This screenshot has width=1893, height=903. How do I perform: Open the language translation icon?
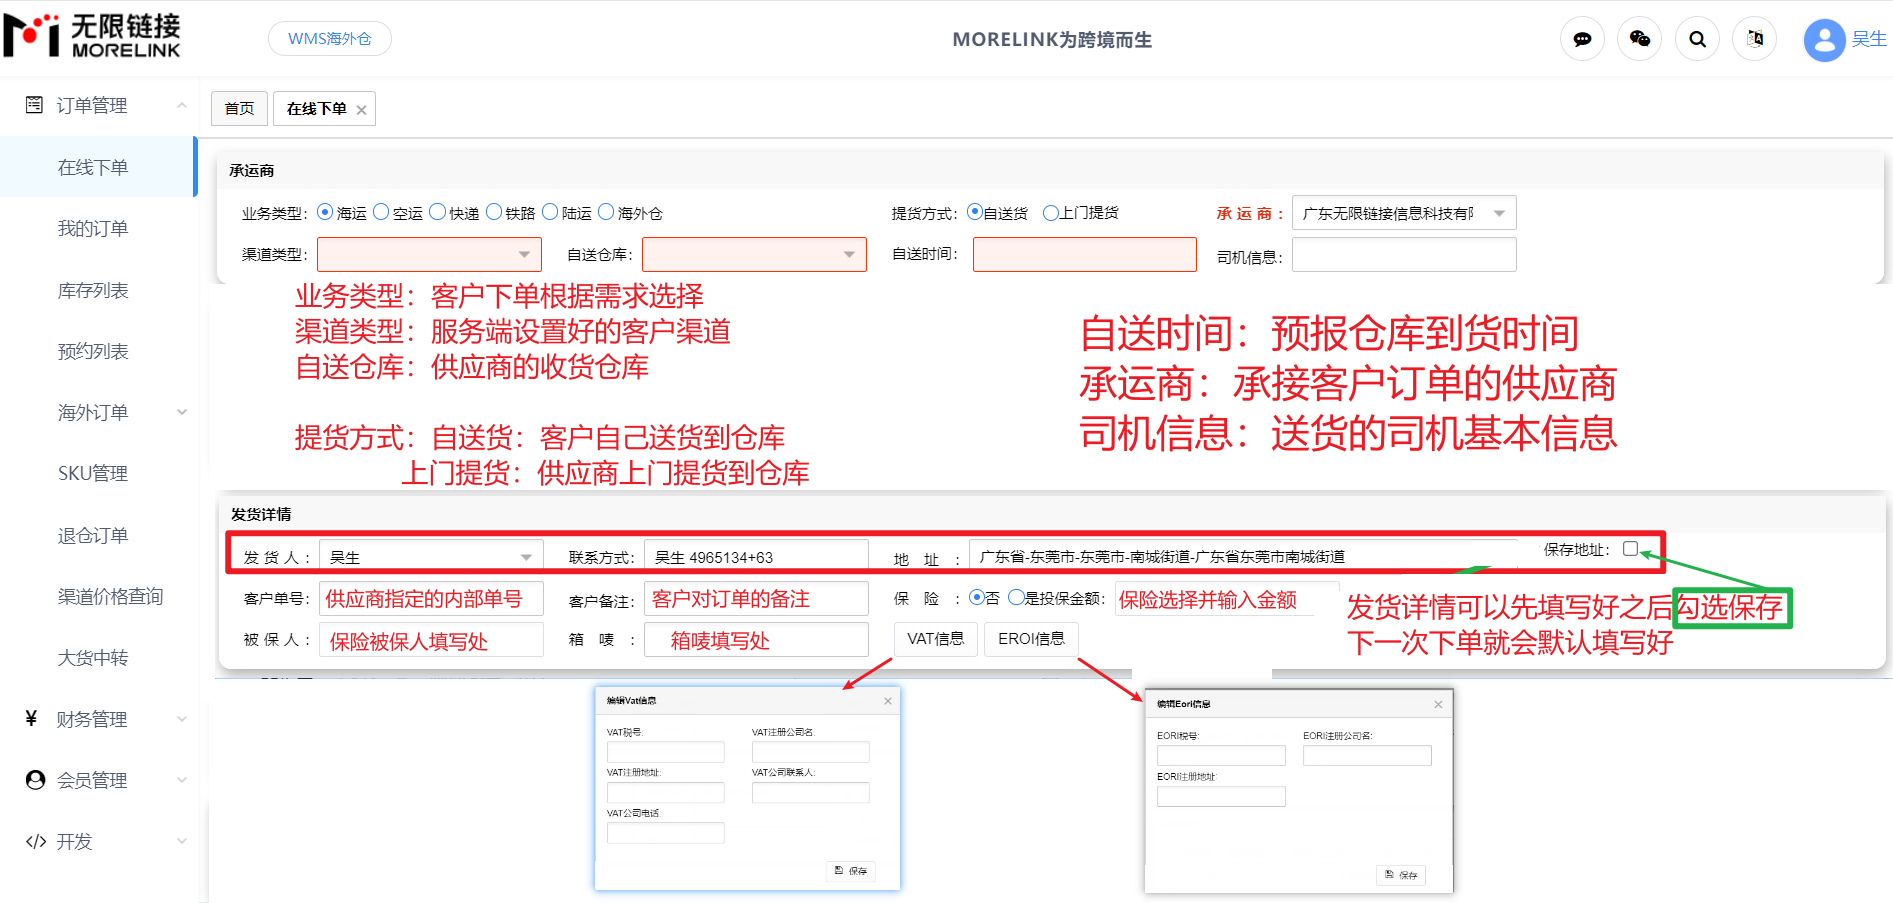click(x=1755, y=40)
